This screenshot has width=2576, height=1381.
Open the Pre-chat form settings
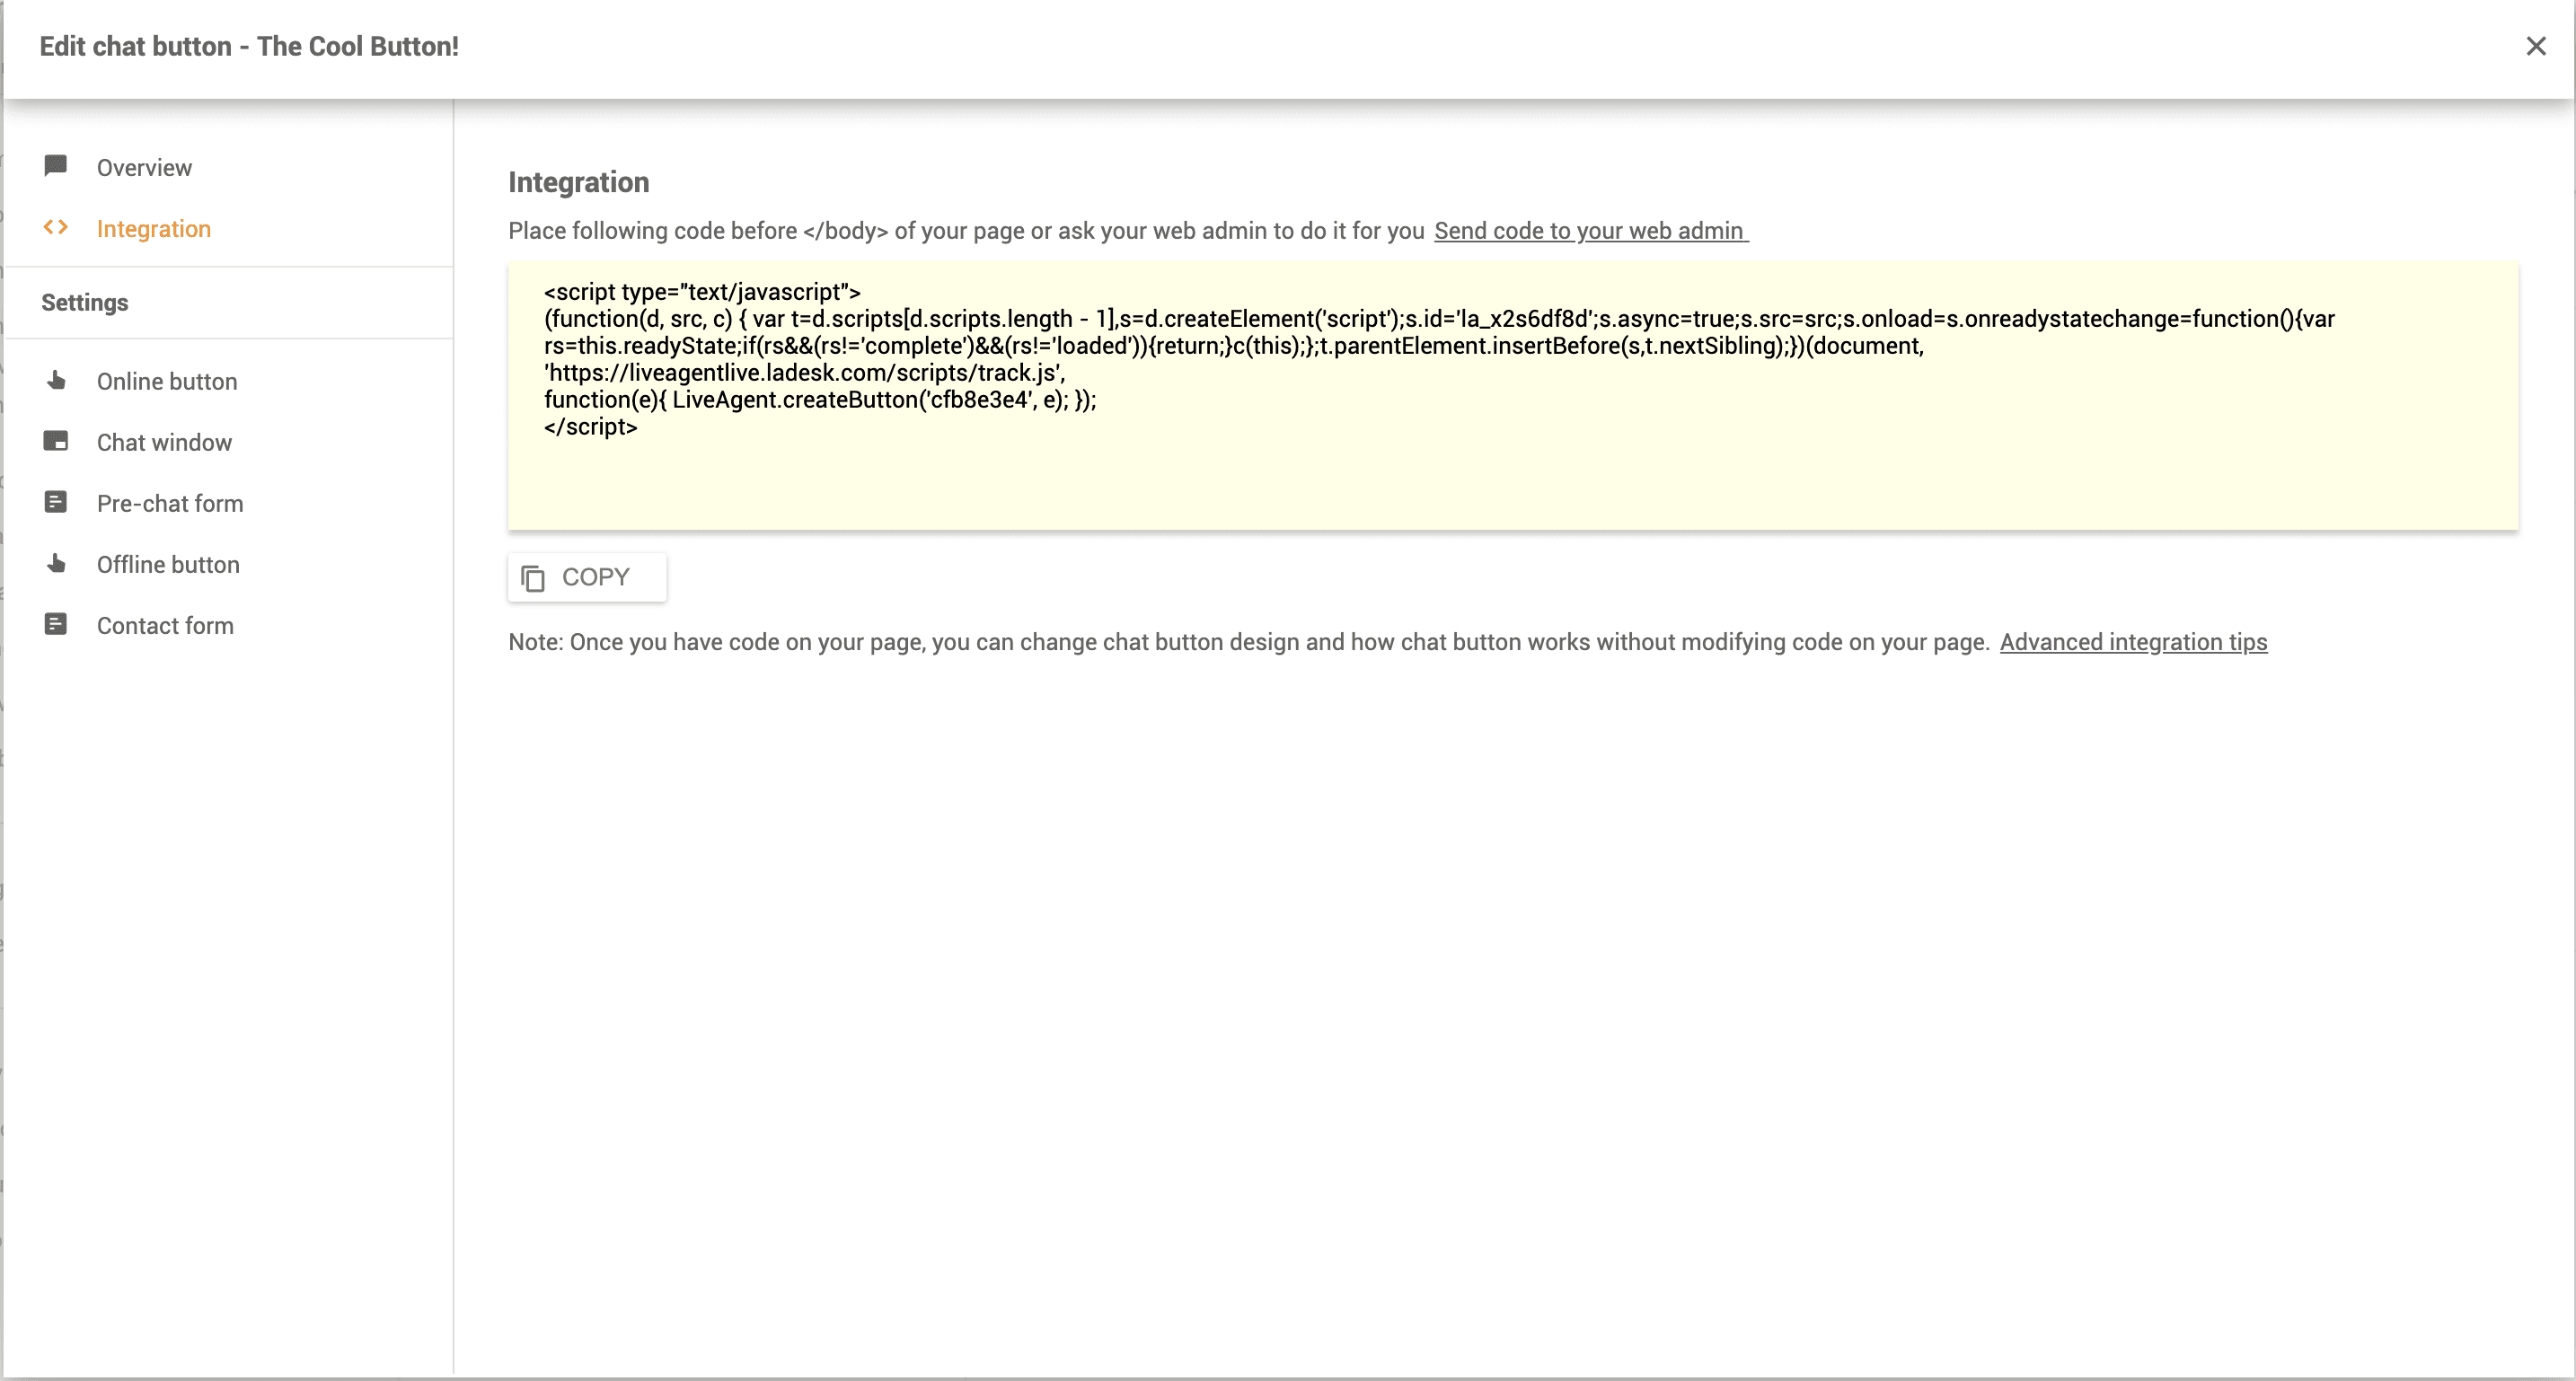[170, 503]
